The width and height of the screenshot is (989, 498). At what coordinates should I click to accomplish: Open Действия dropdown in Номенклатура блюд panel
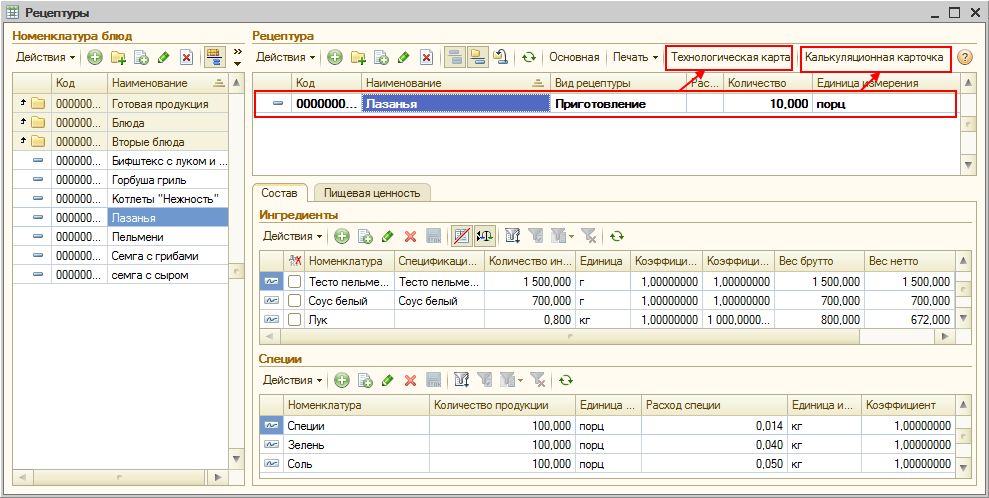point(46,57)
